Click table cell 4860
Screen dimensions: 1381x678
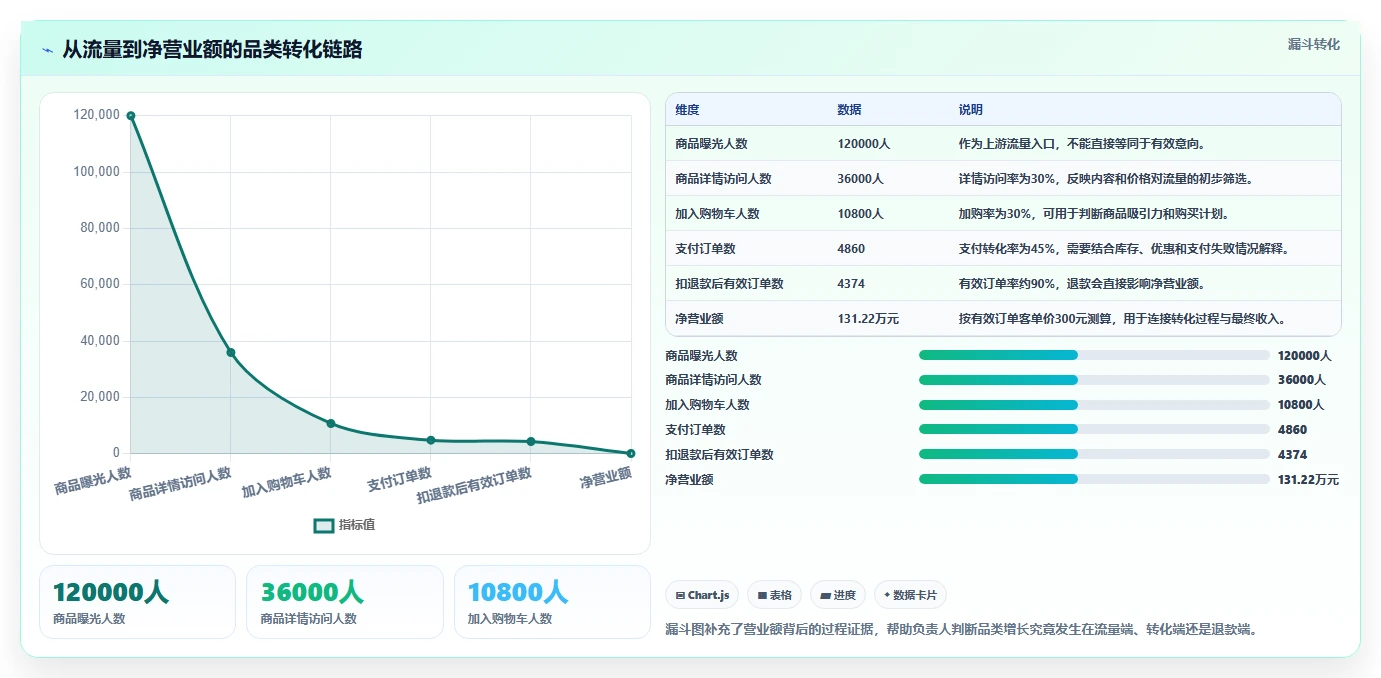(851, 249)
